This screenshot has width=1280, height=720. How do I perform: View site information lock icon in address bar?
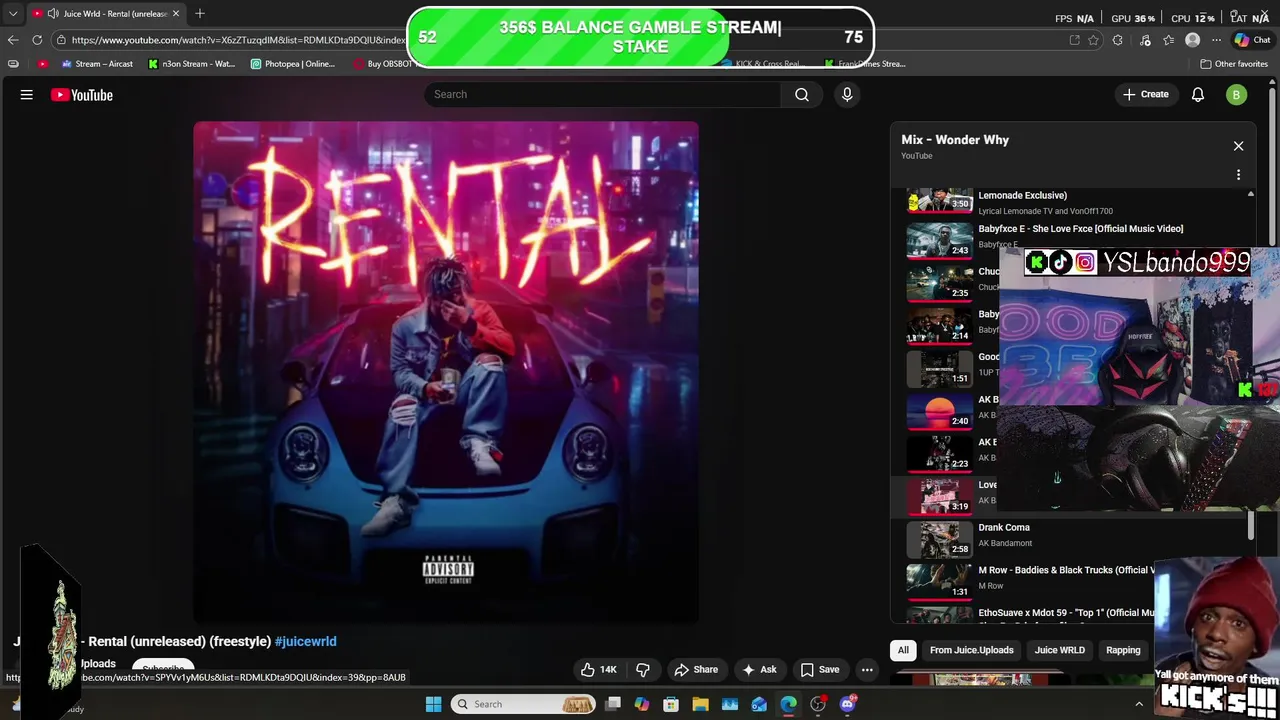coord(62,40)
